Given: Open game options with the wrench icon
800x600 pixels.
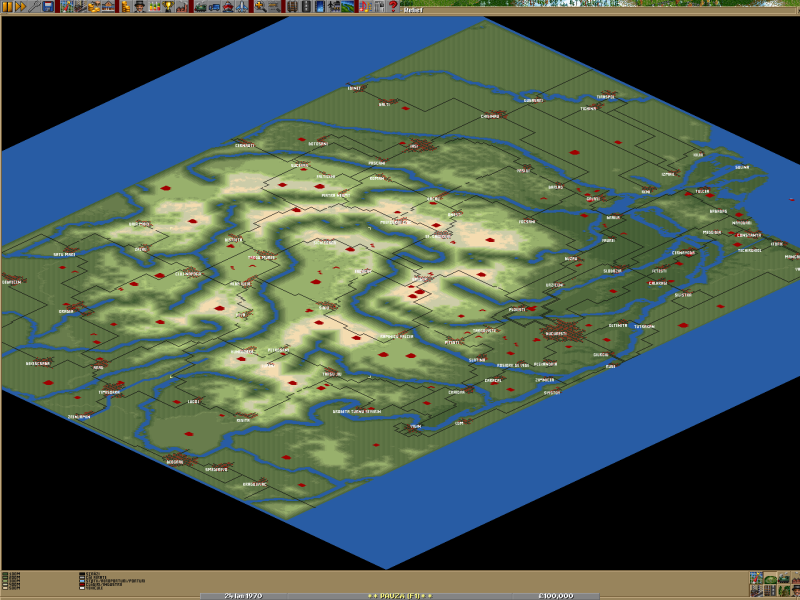Looking at the screenshot, I should (34, 6).
